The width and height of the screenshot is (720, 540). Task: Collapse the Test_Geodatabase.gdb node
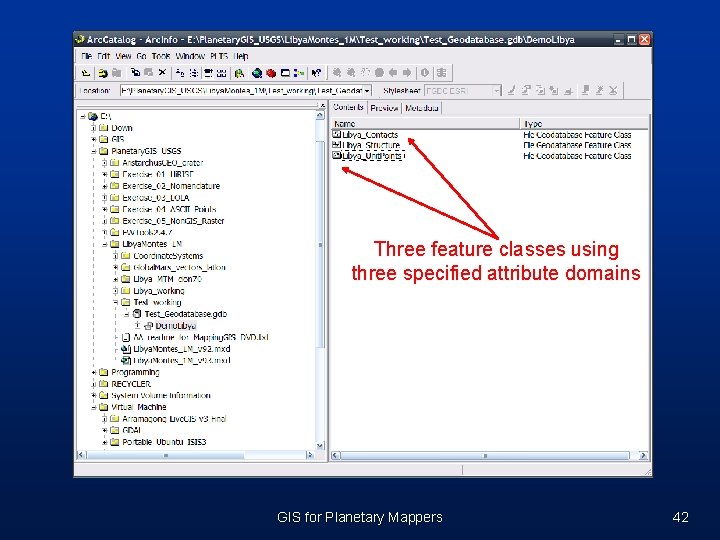(126, 314)
